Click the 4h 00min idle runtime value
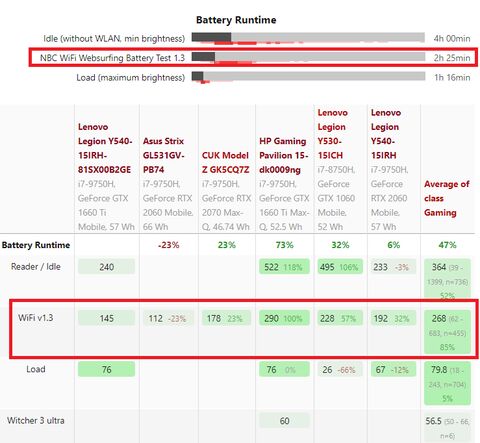This screenshot has height=443, width=480. pyautogui.click(x=452, y=38)
